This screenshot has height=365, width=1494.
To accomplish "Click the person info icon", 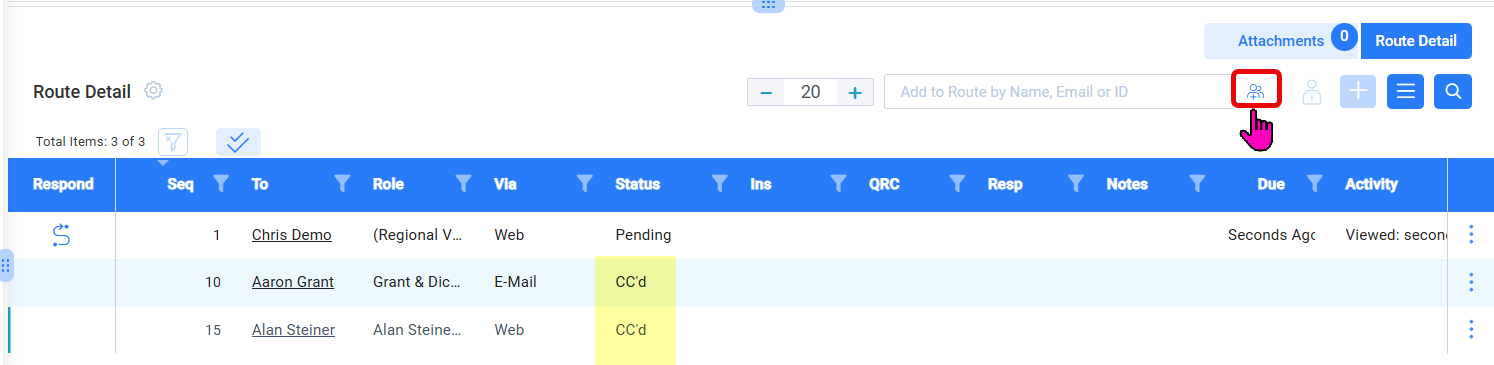I will point(1312,92).
